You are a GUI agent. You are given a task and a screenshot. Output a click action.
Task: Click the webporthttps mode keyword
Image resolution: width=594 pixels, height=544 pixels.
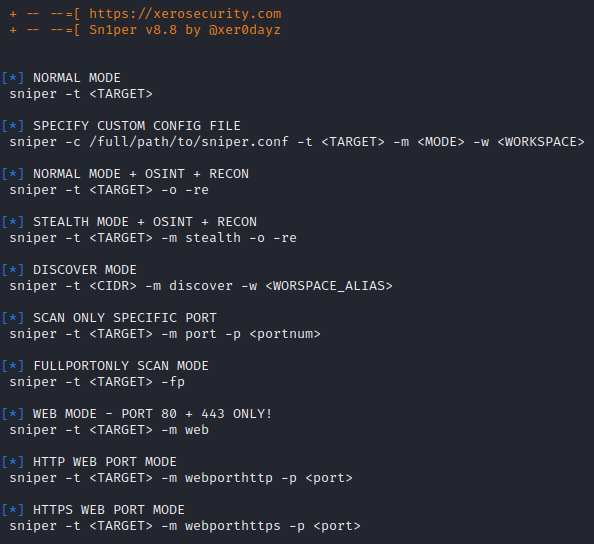point(233,526)
